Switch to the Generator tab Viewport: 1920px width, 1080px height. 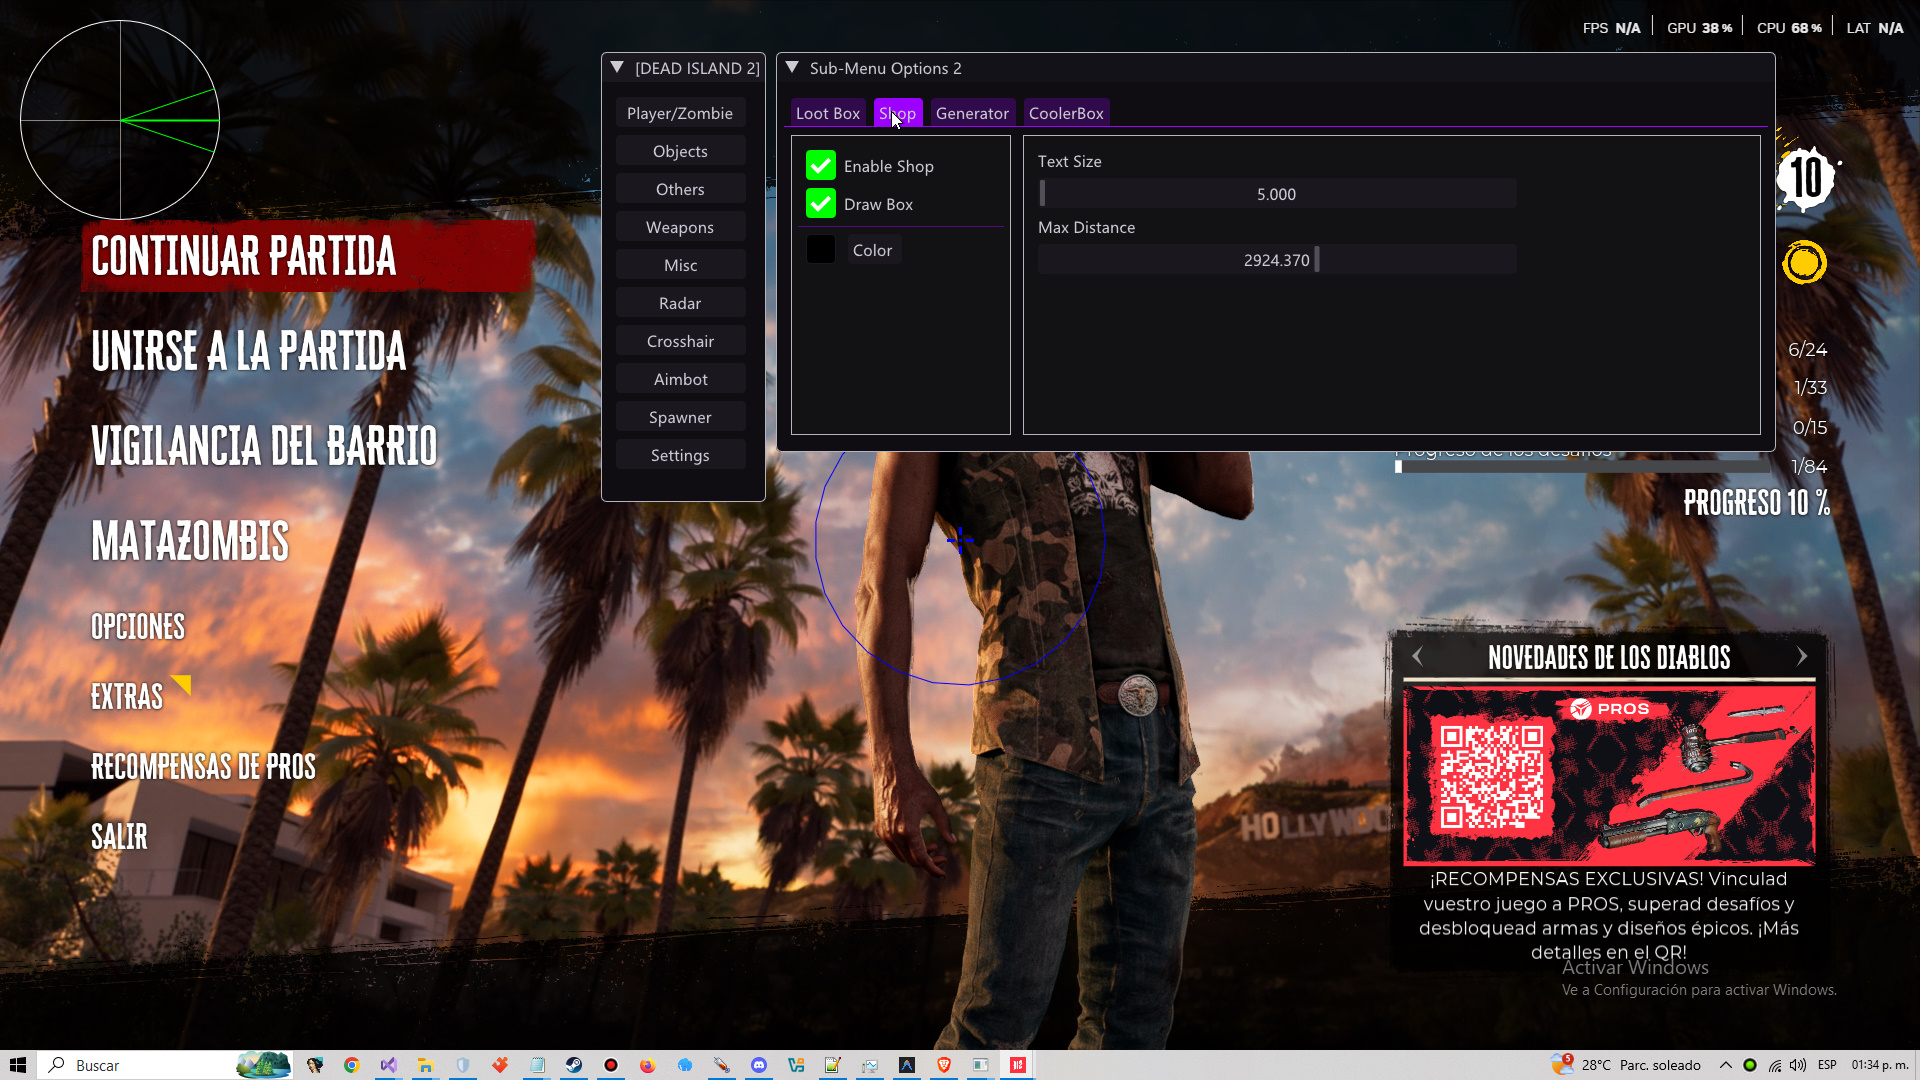click(972, 112)
